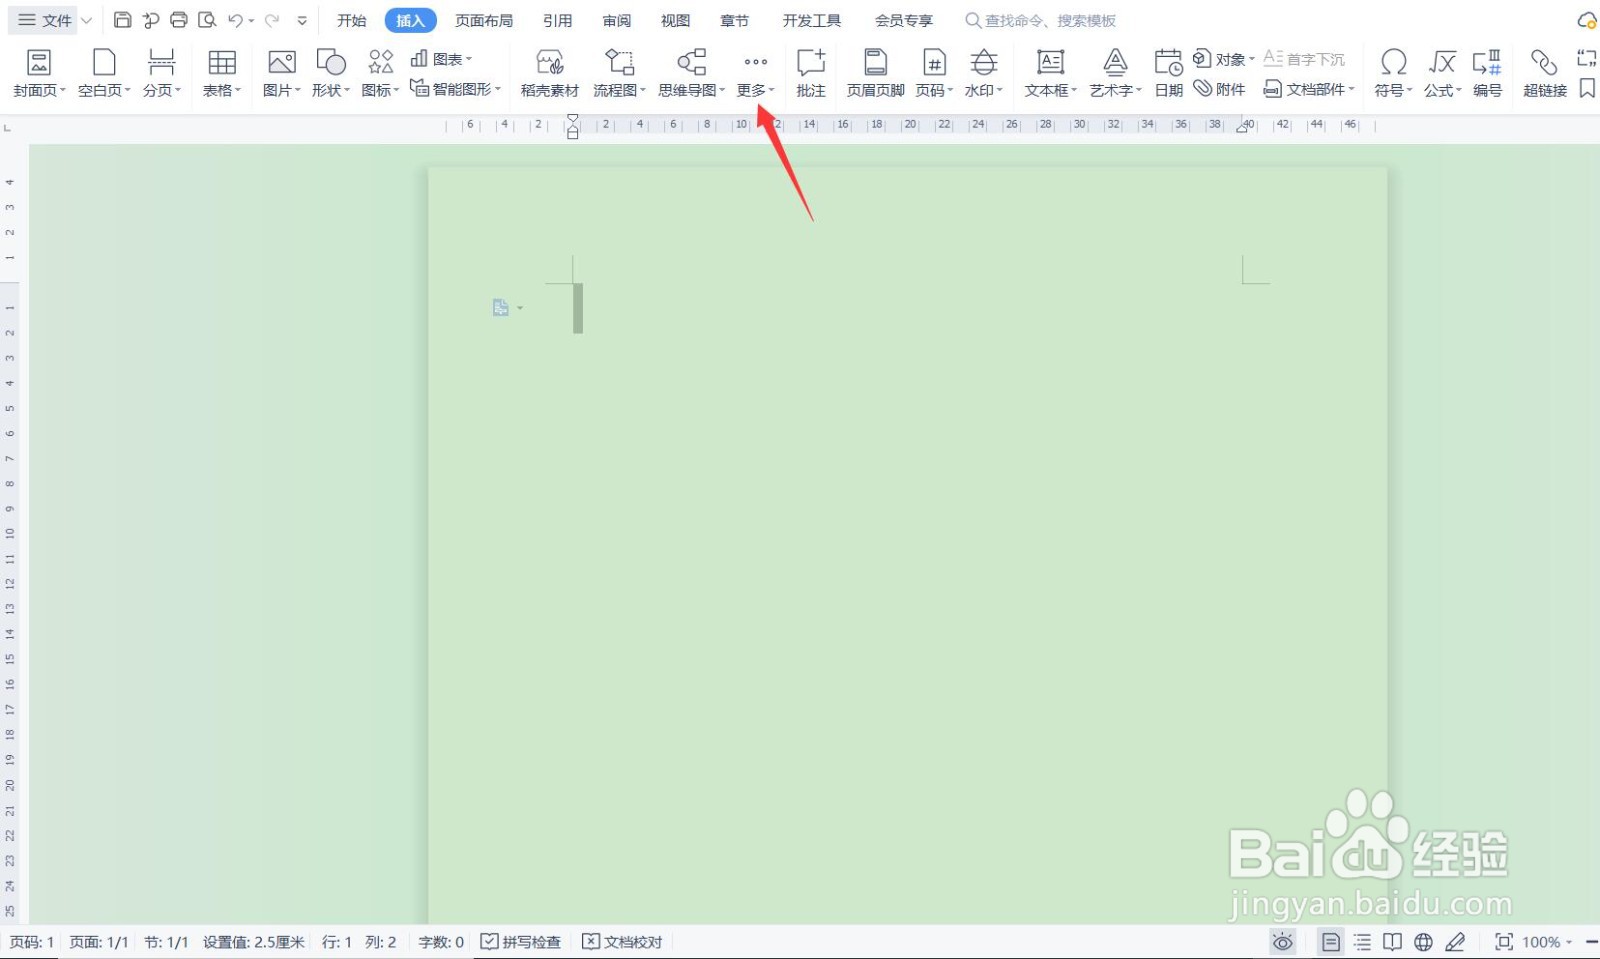This screenshot has width=1600, height=959.
Task: Switch to the 开发工具 (Developer) tab
Action: (811, 20)
